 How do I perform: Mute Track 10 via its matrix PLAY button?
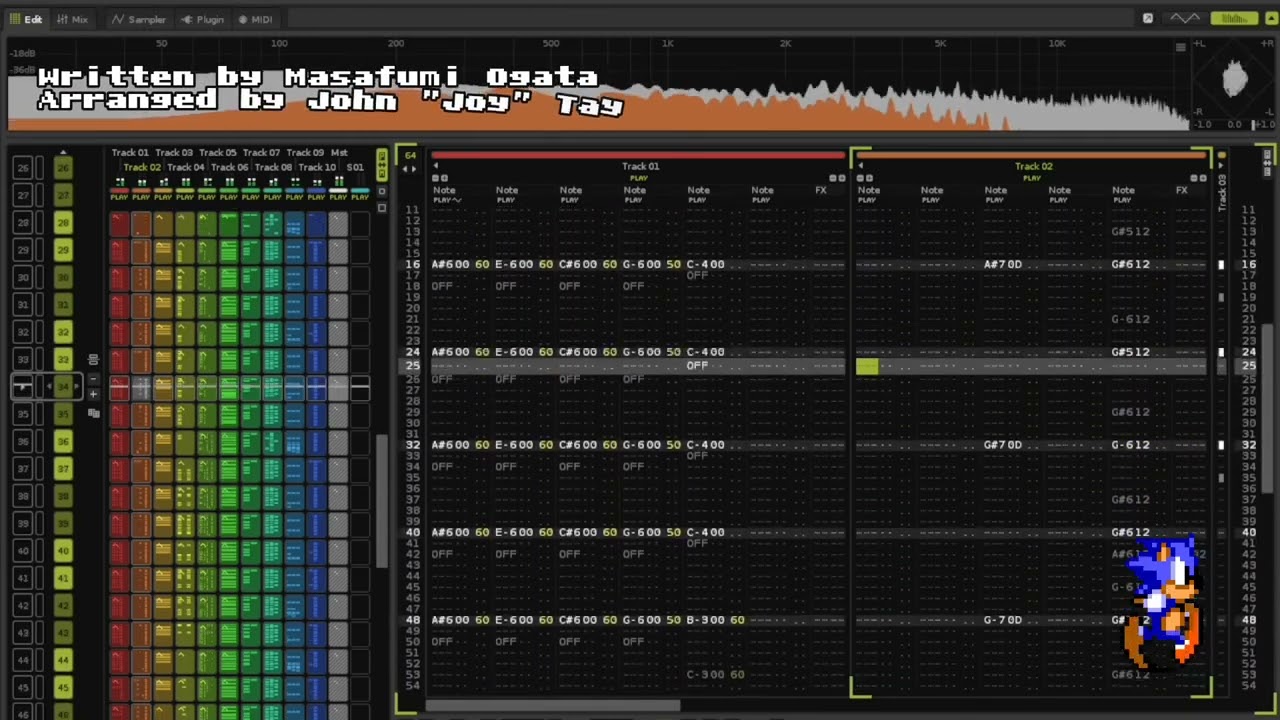tap(316, 197)
